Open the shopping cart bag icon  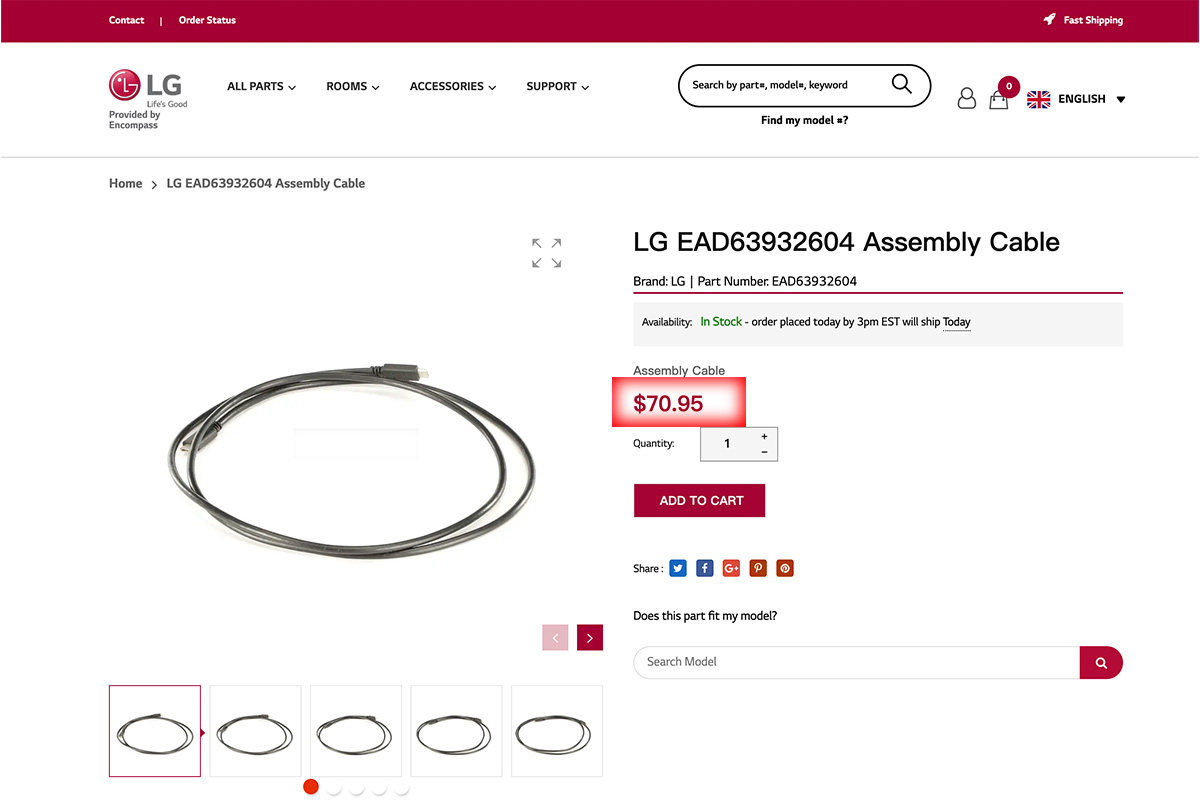click(x=998, y=100)
